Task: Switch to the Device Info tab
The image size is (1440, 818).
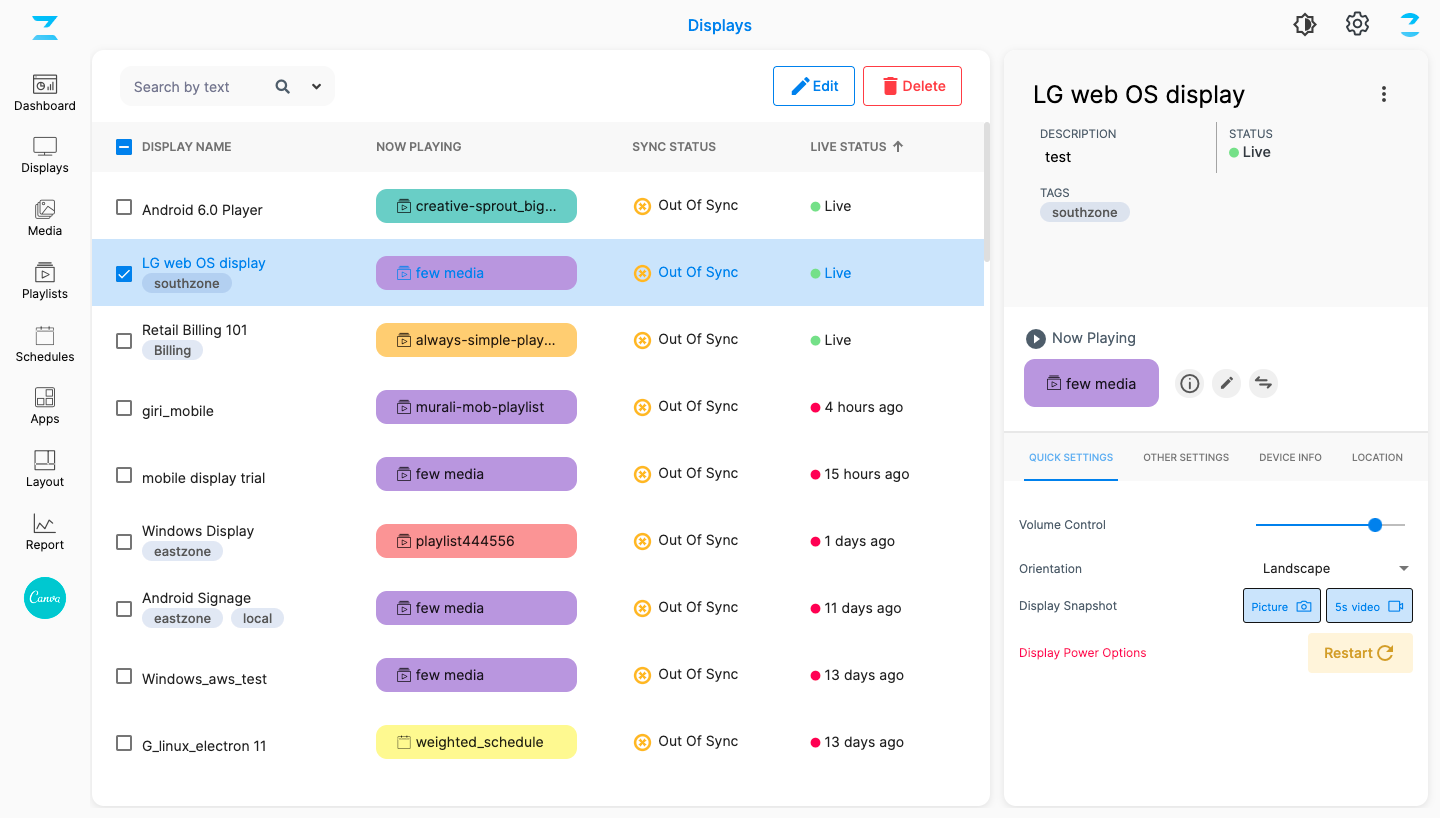Action: tap(1290, 457)
